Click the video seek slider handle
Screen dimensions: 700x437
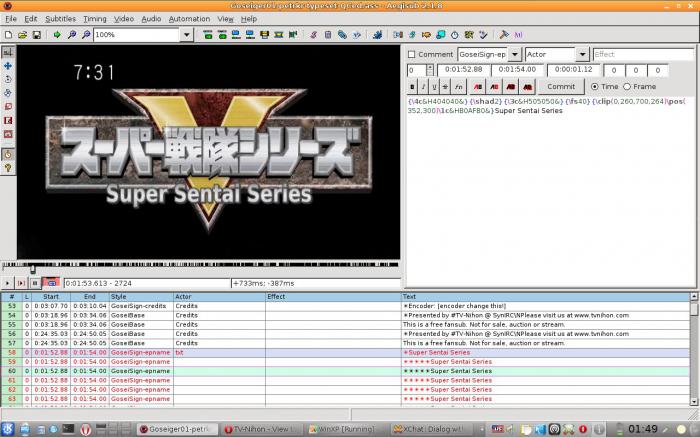click(x=33, y=269)
